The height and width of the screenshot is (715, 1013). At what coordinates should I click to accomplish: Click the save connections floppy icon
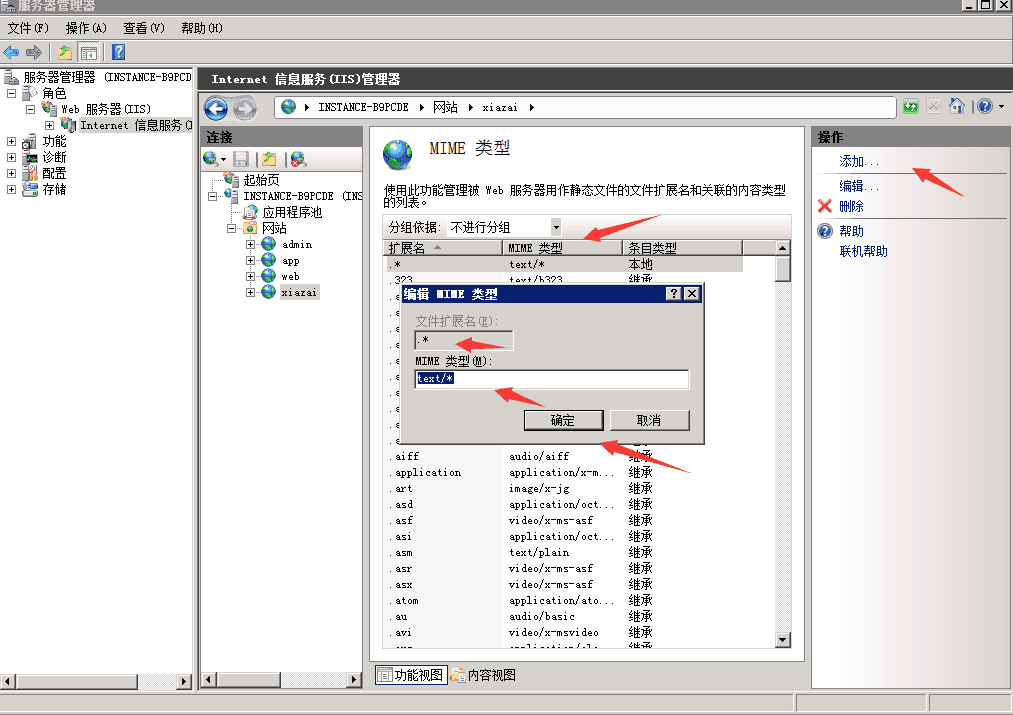click(242, 159)
